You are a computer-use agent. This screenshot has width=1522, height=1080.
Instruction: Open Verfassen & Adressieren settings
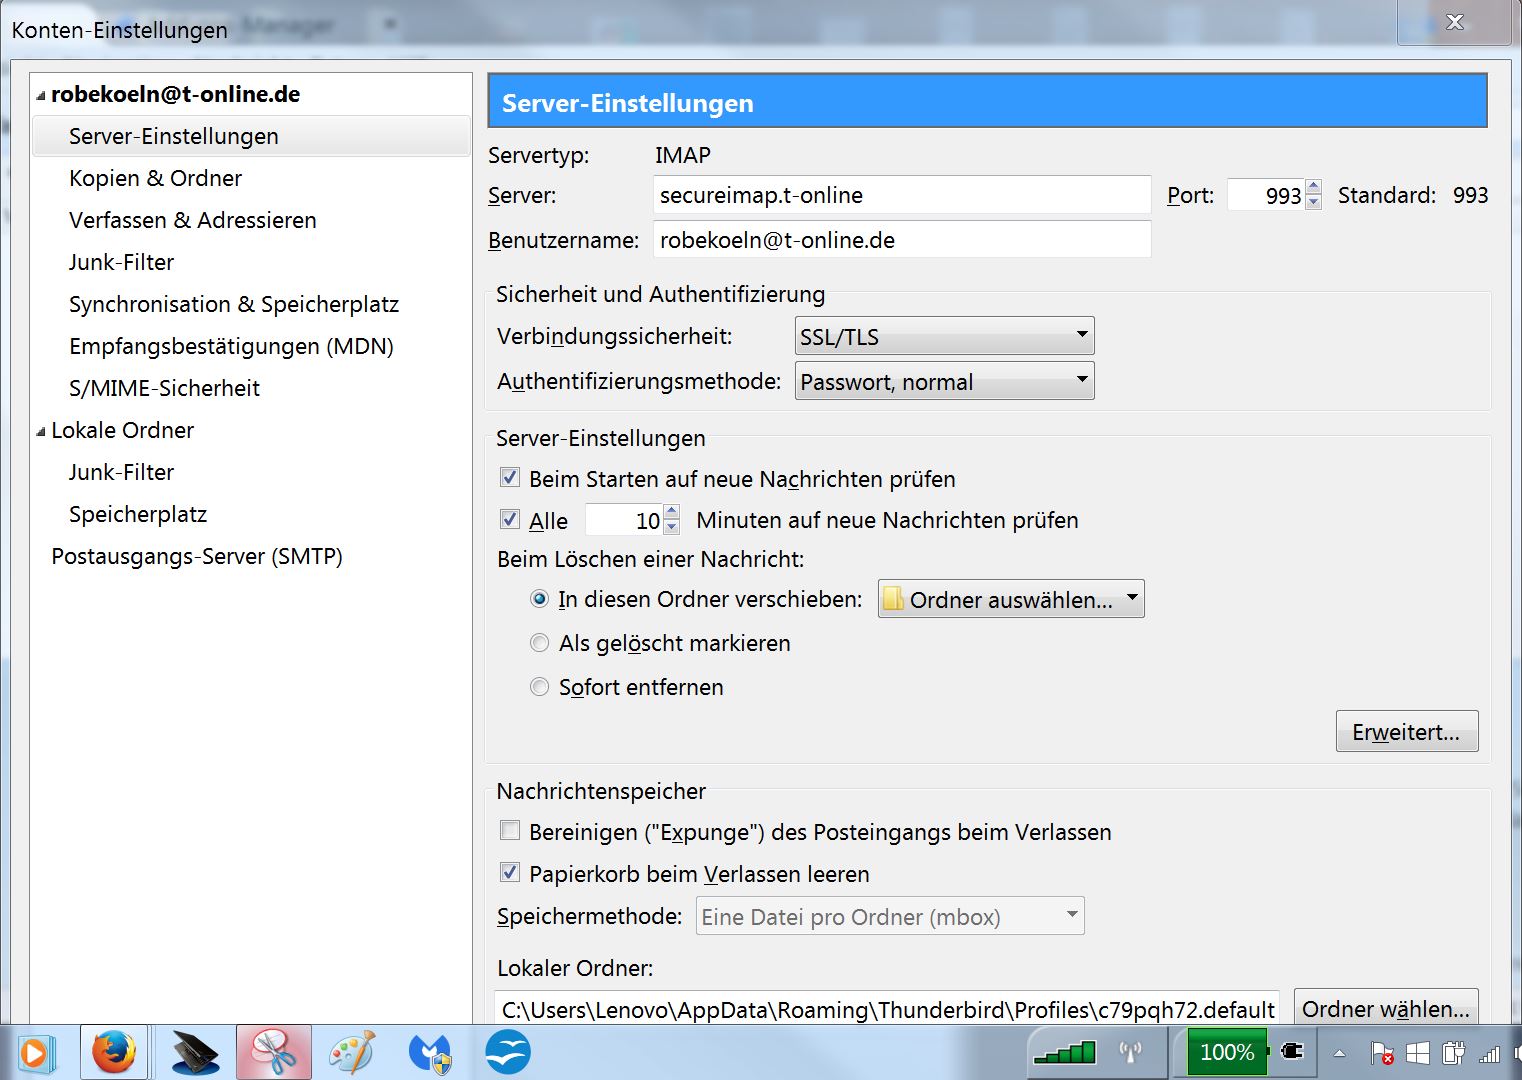[192, 220]
